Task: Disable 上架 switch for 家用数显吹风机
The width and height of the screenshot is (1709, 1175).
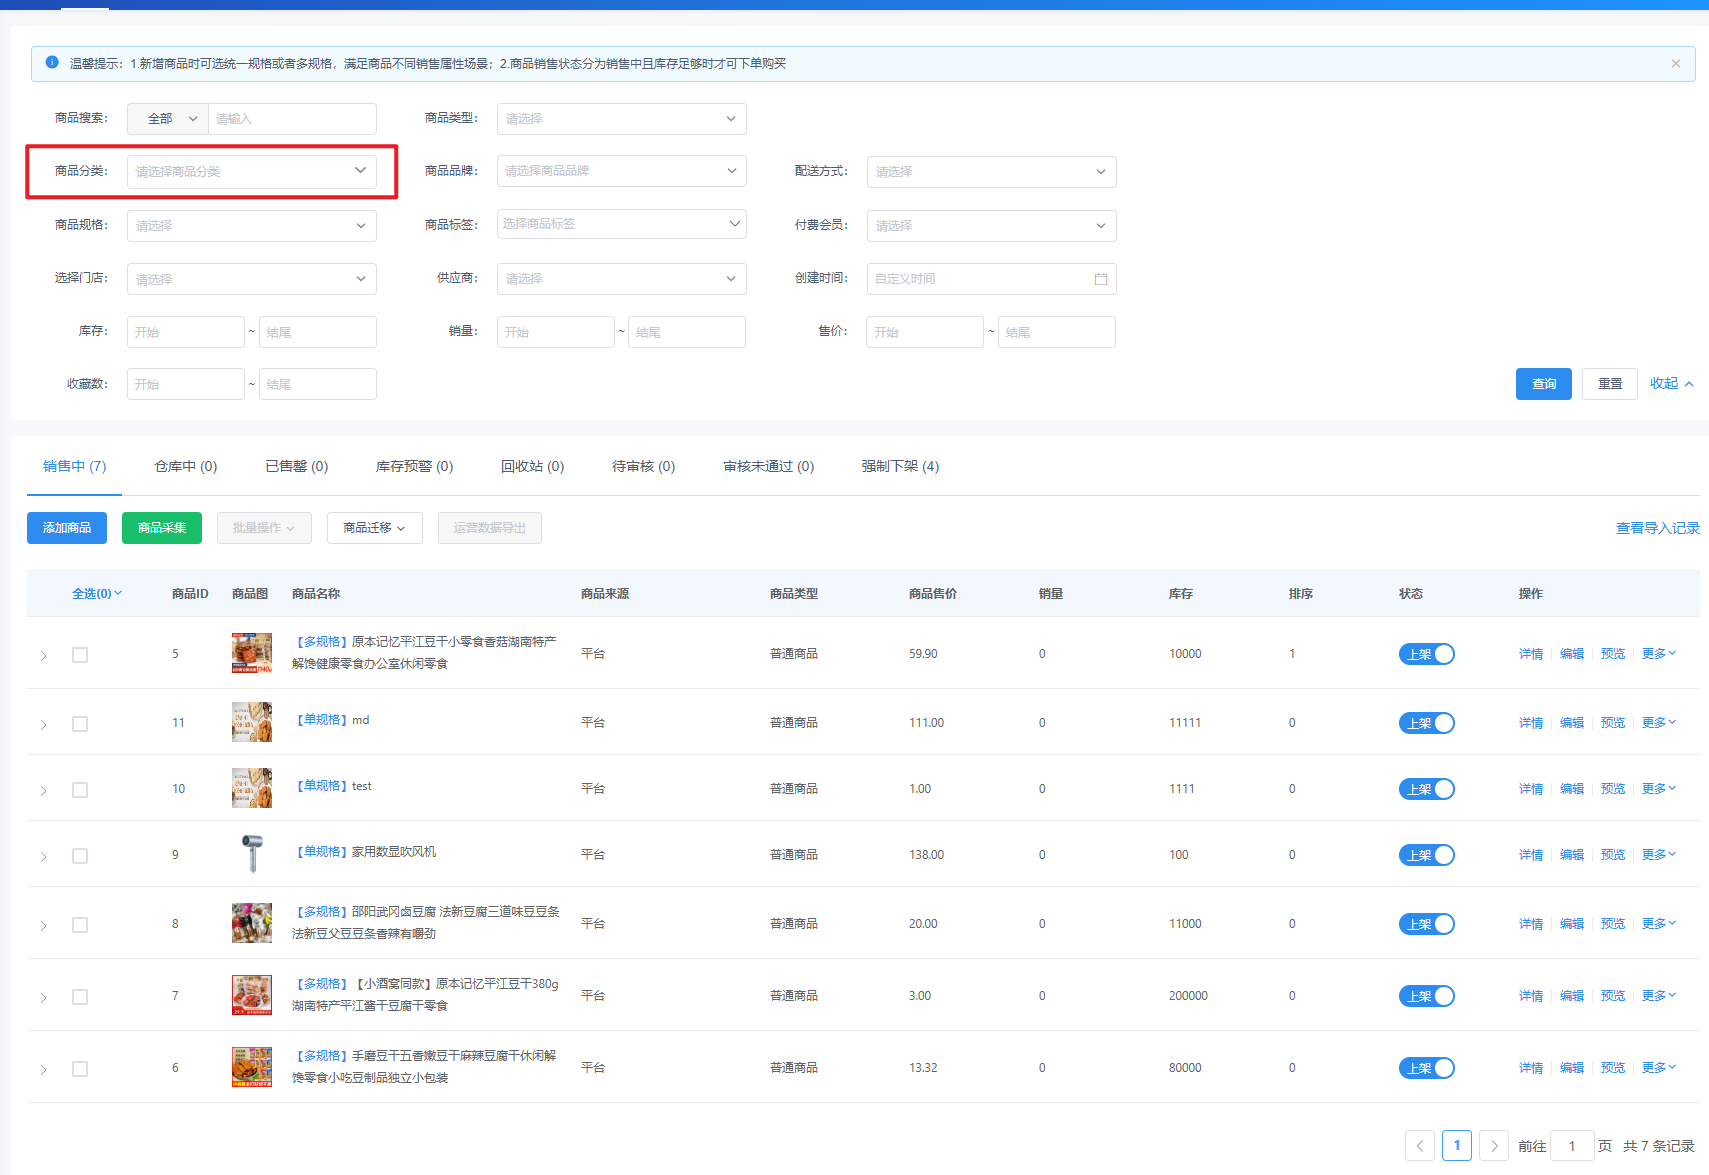Action: coord(1426,855)
